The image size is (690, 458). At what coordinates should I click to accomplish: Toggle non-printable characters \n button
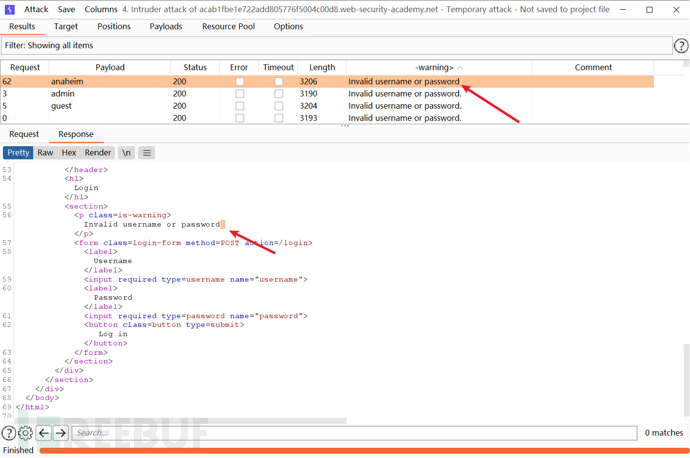tap(126, 153)
